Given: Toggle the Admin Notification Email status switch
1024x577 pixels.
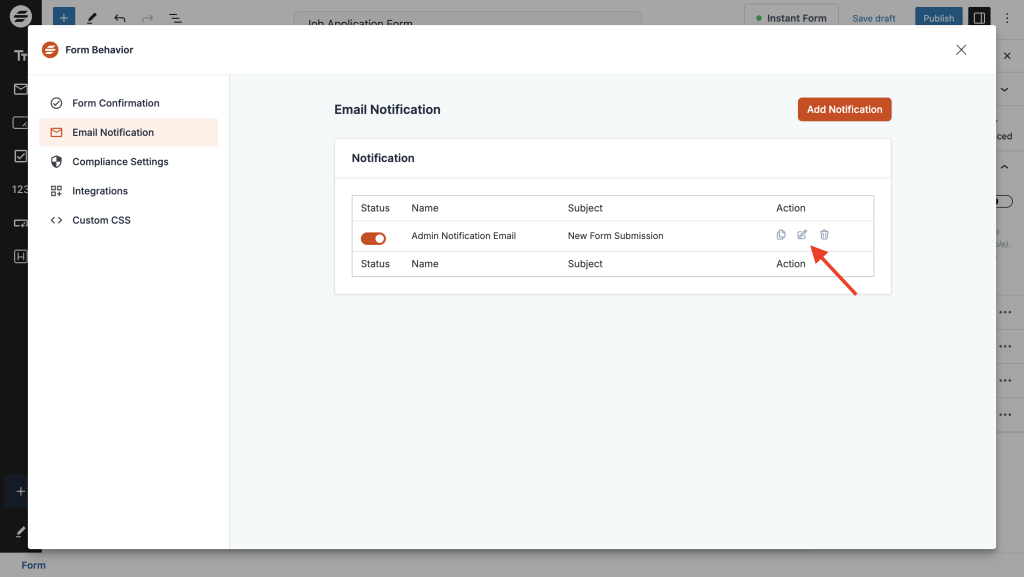Looking at the screenshot, I should coord(373,238).
